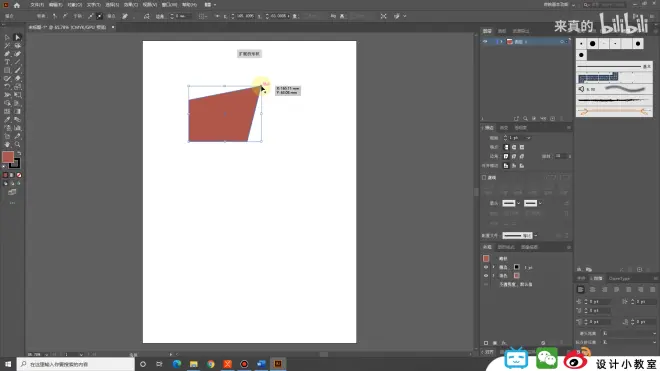Click the Fill color swatch in toolbar

(x=8, y=157)
